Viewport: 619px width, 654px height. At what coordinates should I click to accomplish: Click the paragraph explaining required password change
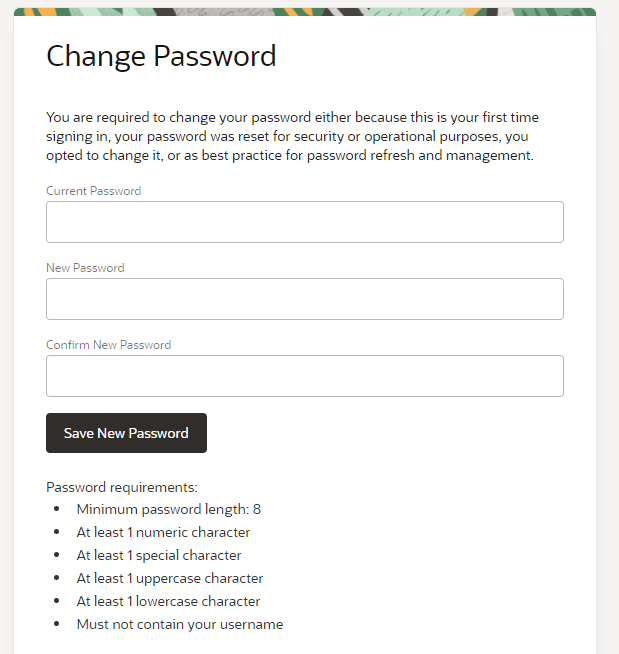point(292,136)
